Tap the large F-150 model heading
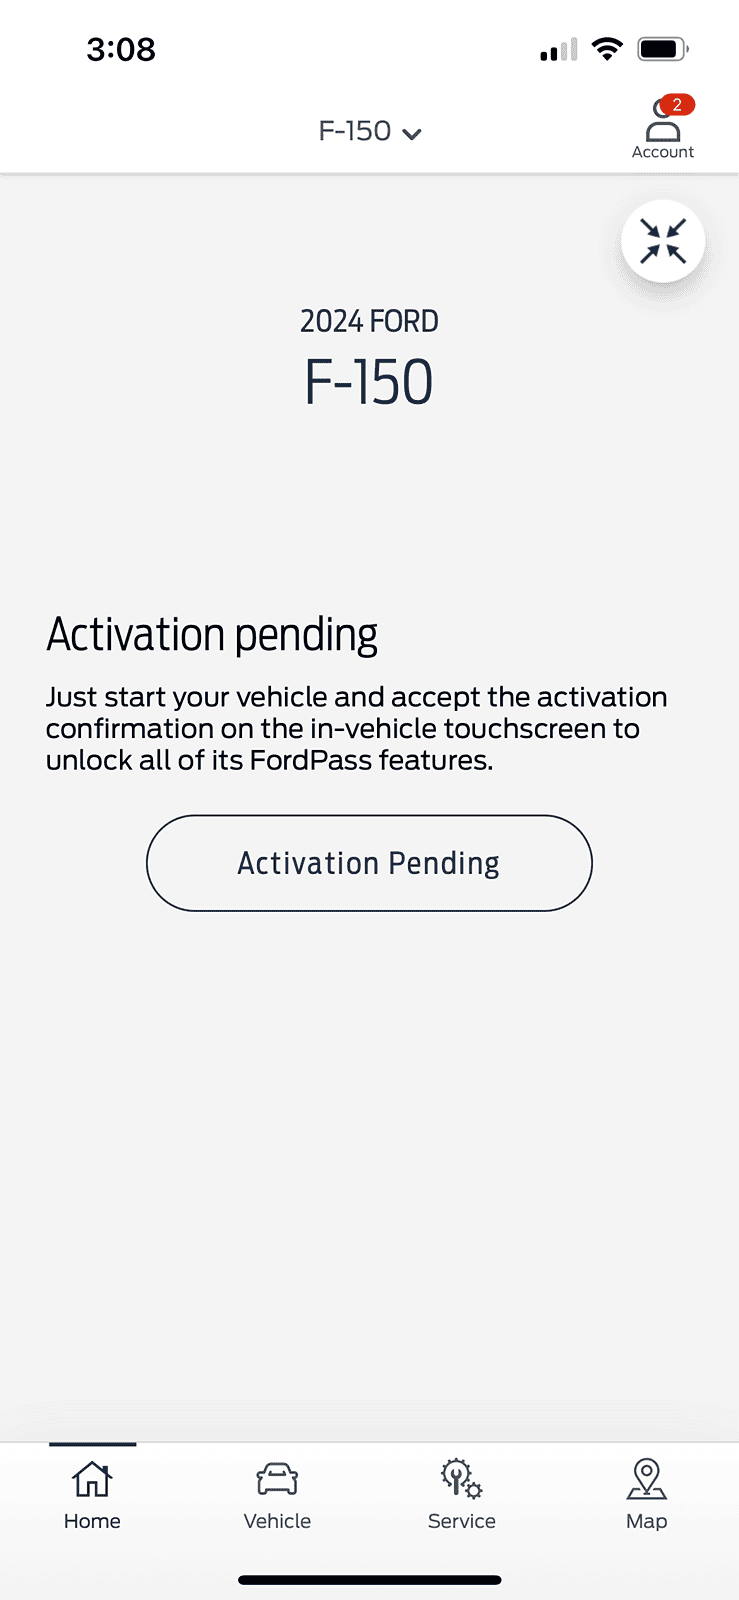 point(369,382)
